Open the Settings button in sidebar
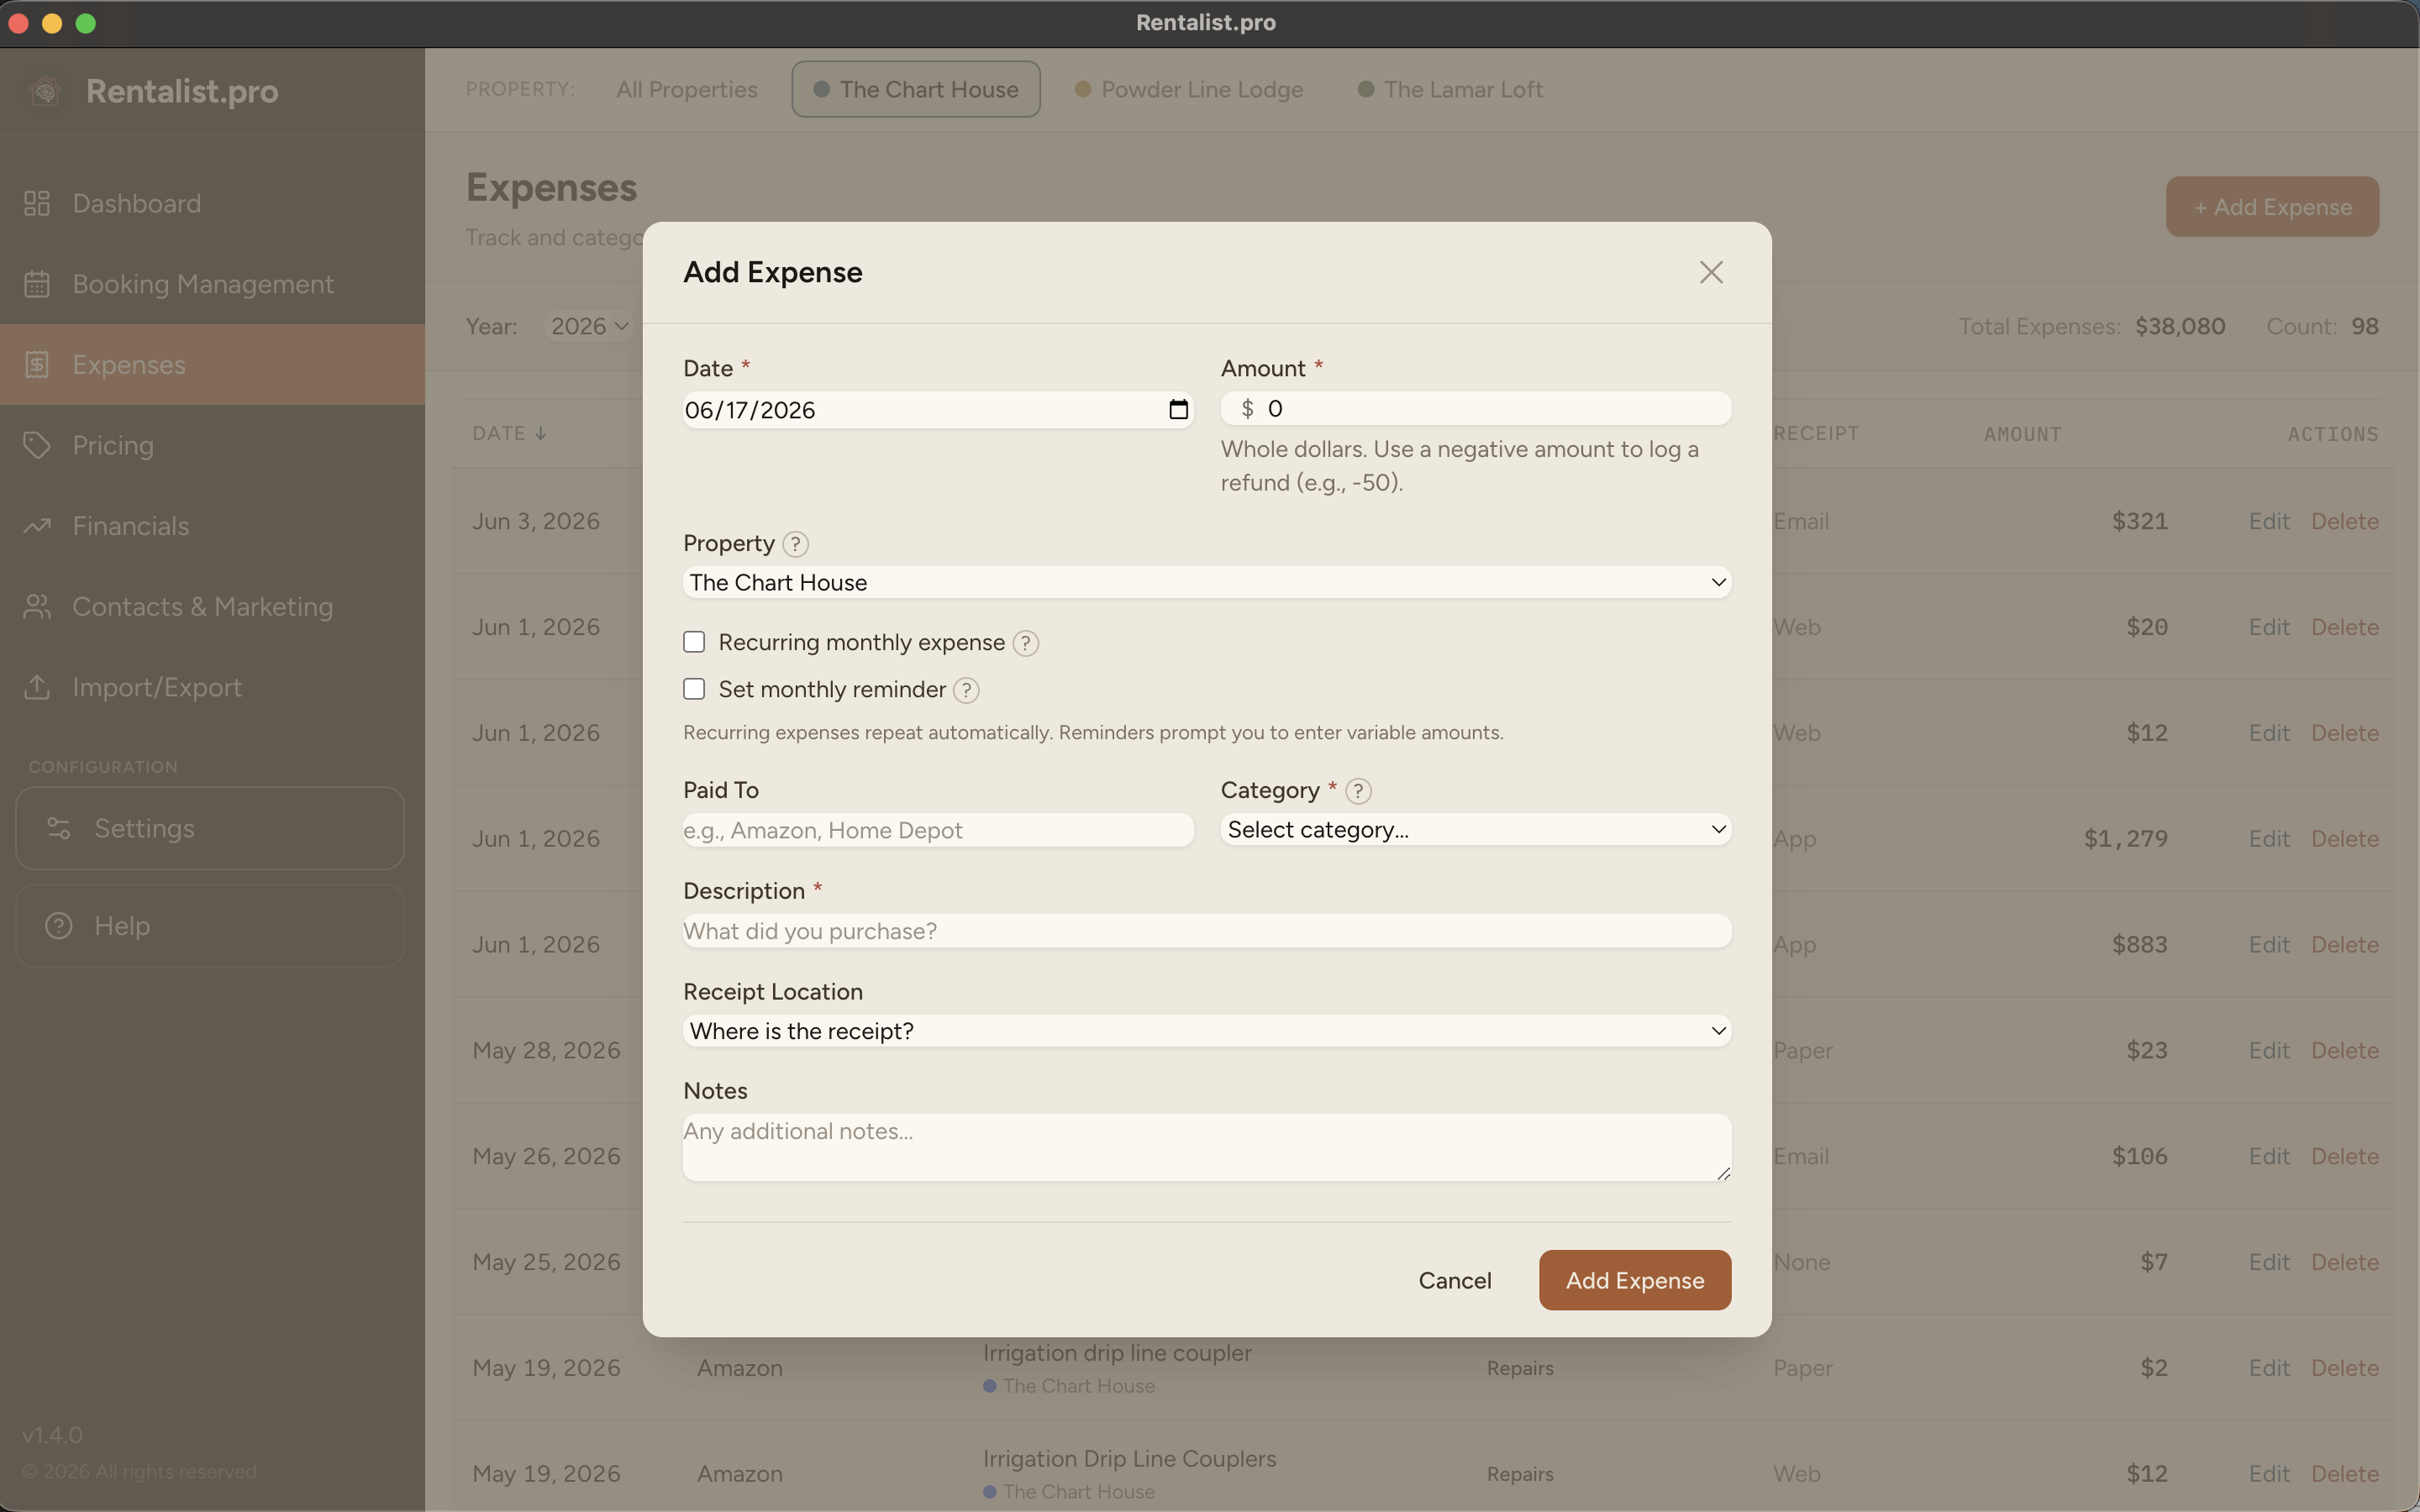The height and width of the screenshot is (1512, 2420). (x=210, y=828)
